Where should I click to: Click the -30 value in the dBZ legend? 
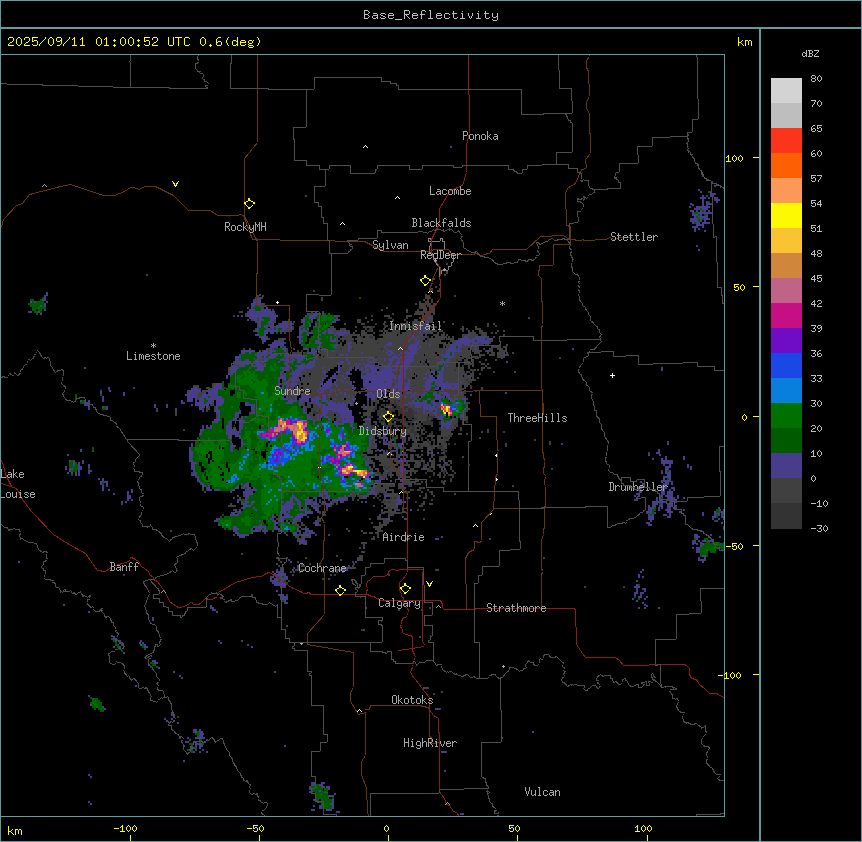pyautogui.click(x=819, y=529)
